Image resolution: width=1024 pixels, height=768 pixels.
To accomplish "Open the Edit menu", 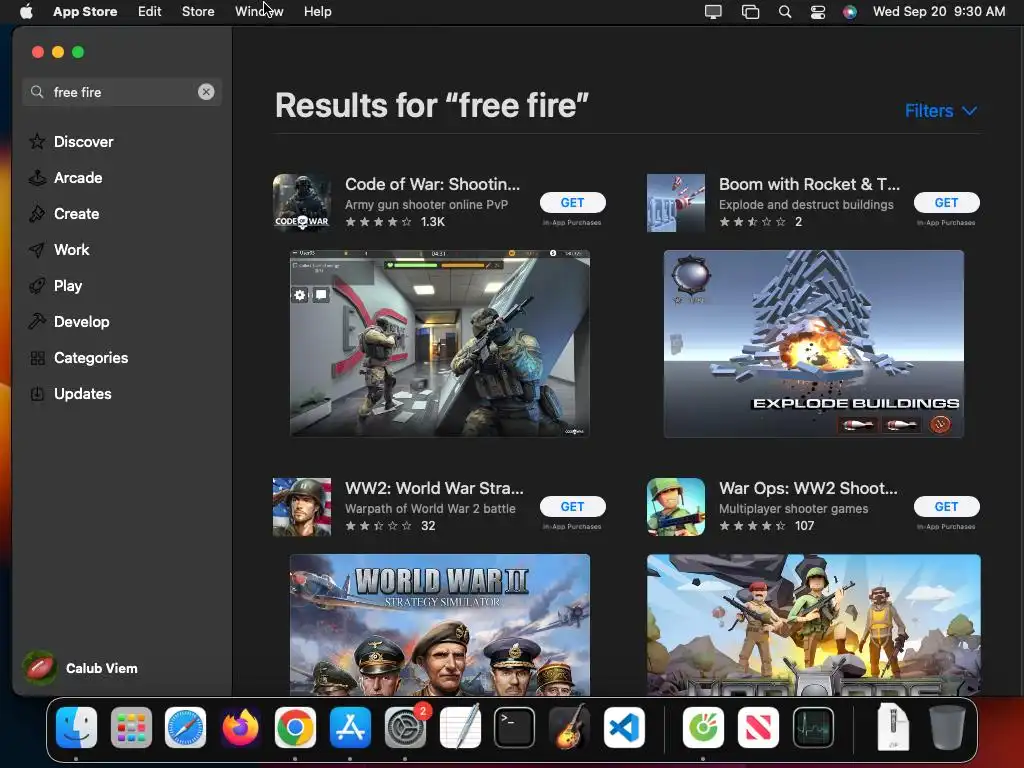I will pyautogui.click(x=150, y=11).
